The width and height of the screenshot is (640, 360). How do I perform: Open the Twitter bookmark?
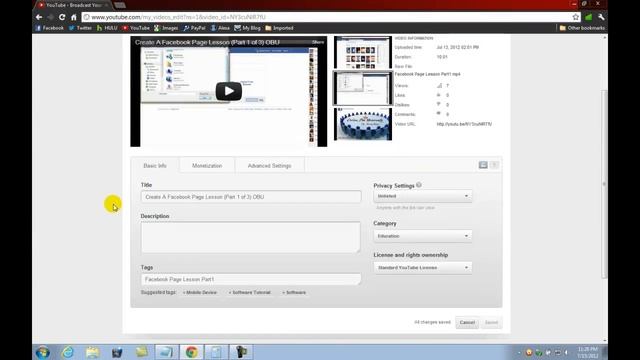click(80, 28)
